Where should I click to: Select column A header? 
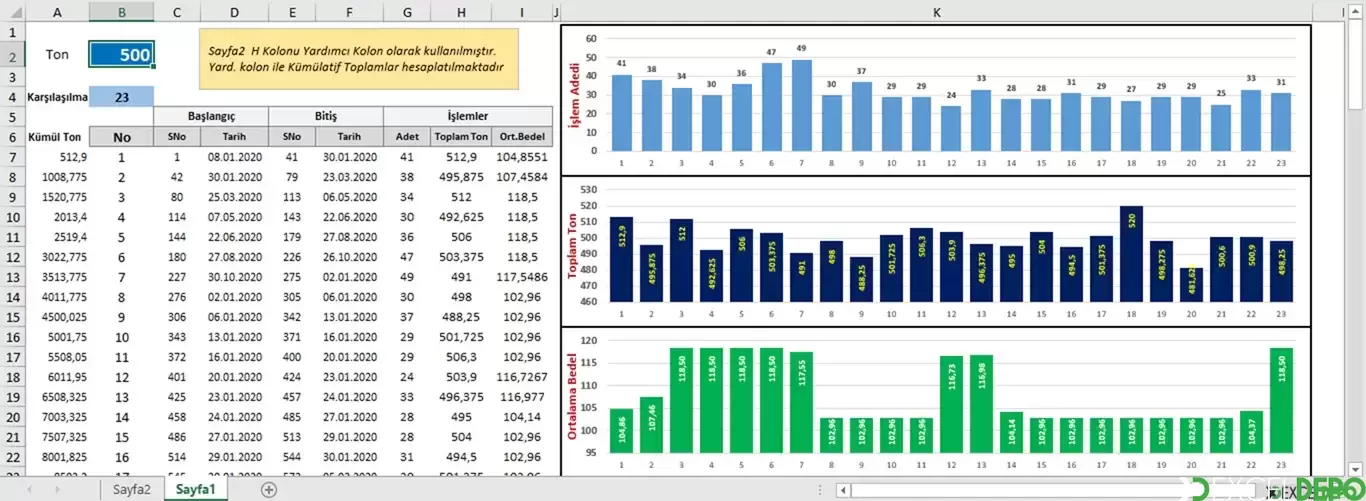coord(56,12)
